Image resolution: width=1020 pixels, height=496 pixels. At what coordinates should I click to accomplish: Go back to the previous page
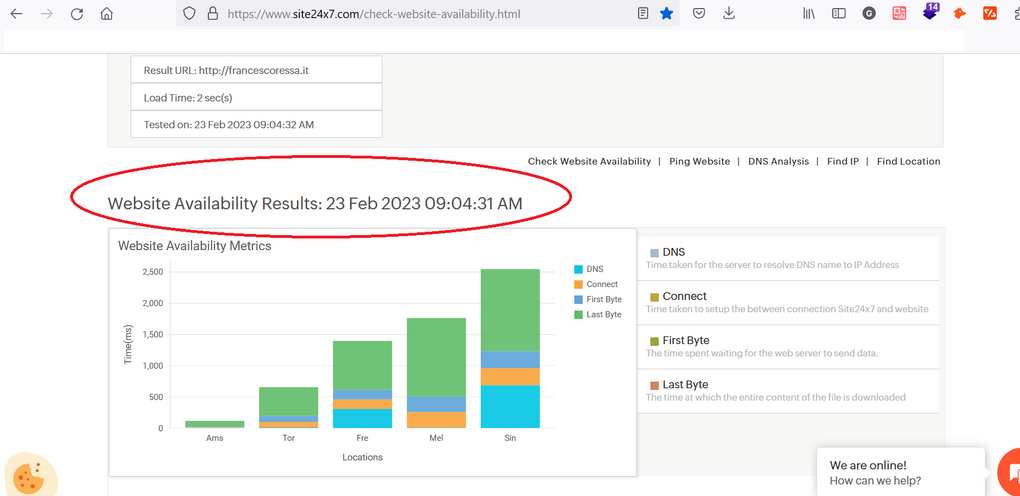pos(16,13)
